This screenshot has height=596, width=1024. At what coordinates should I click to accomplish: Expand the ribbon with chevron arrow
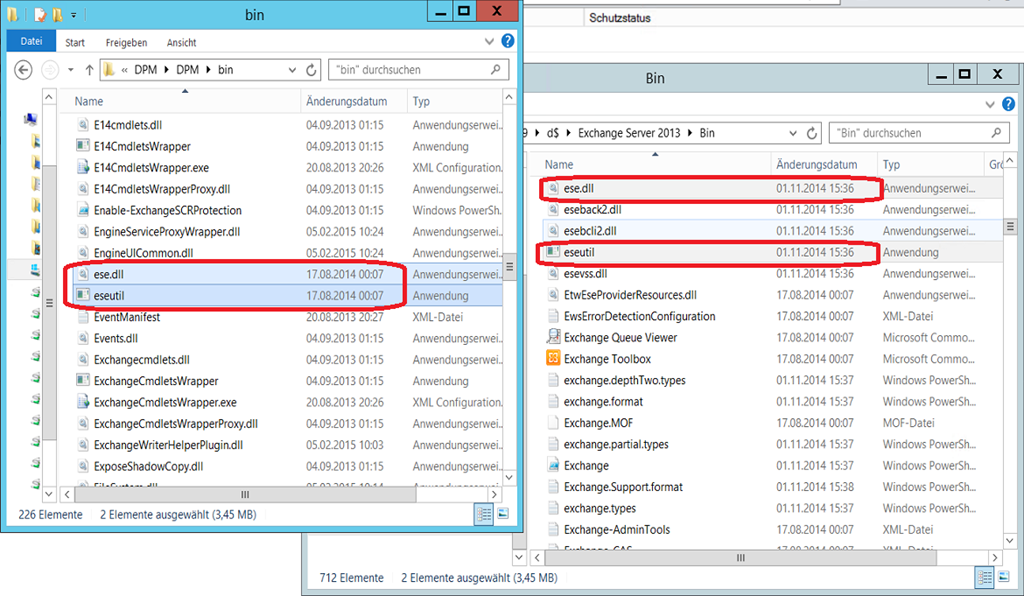pyautogui.click(x=489, y=42)
